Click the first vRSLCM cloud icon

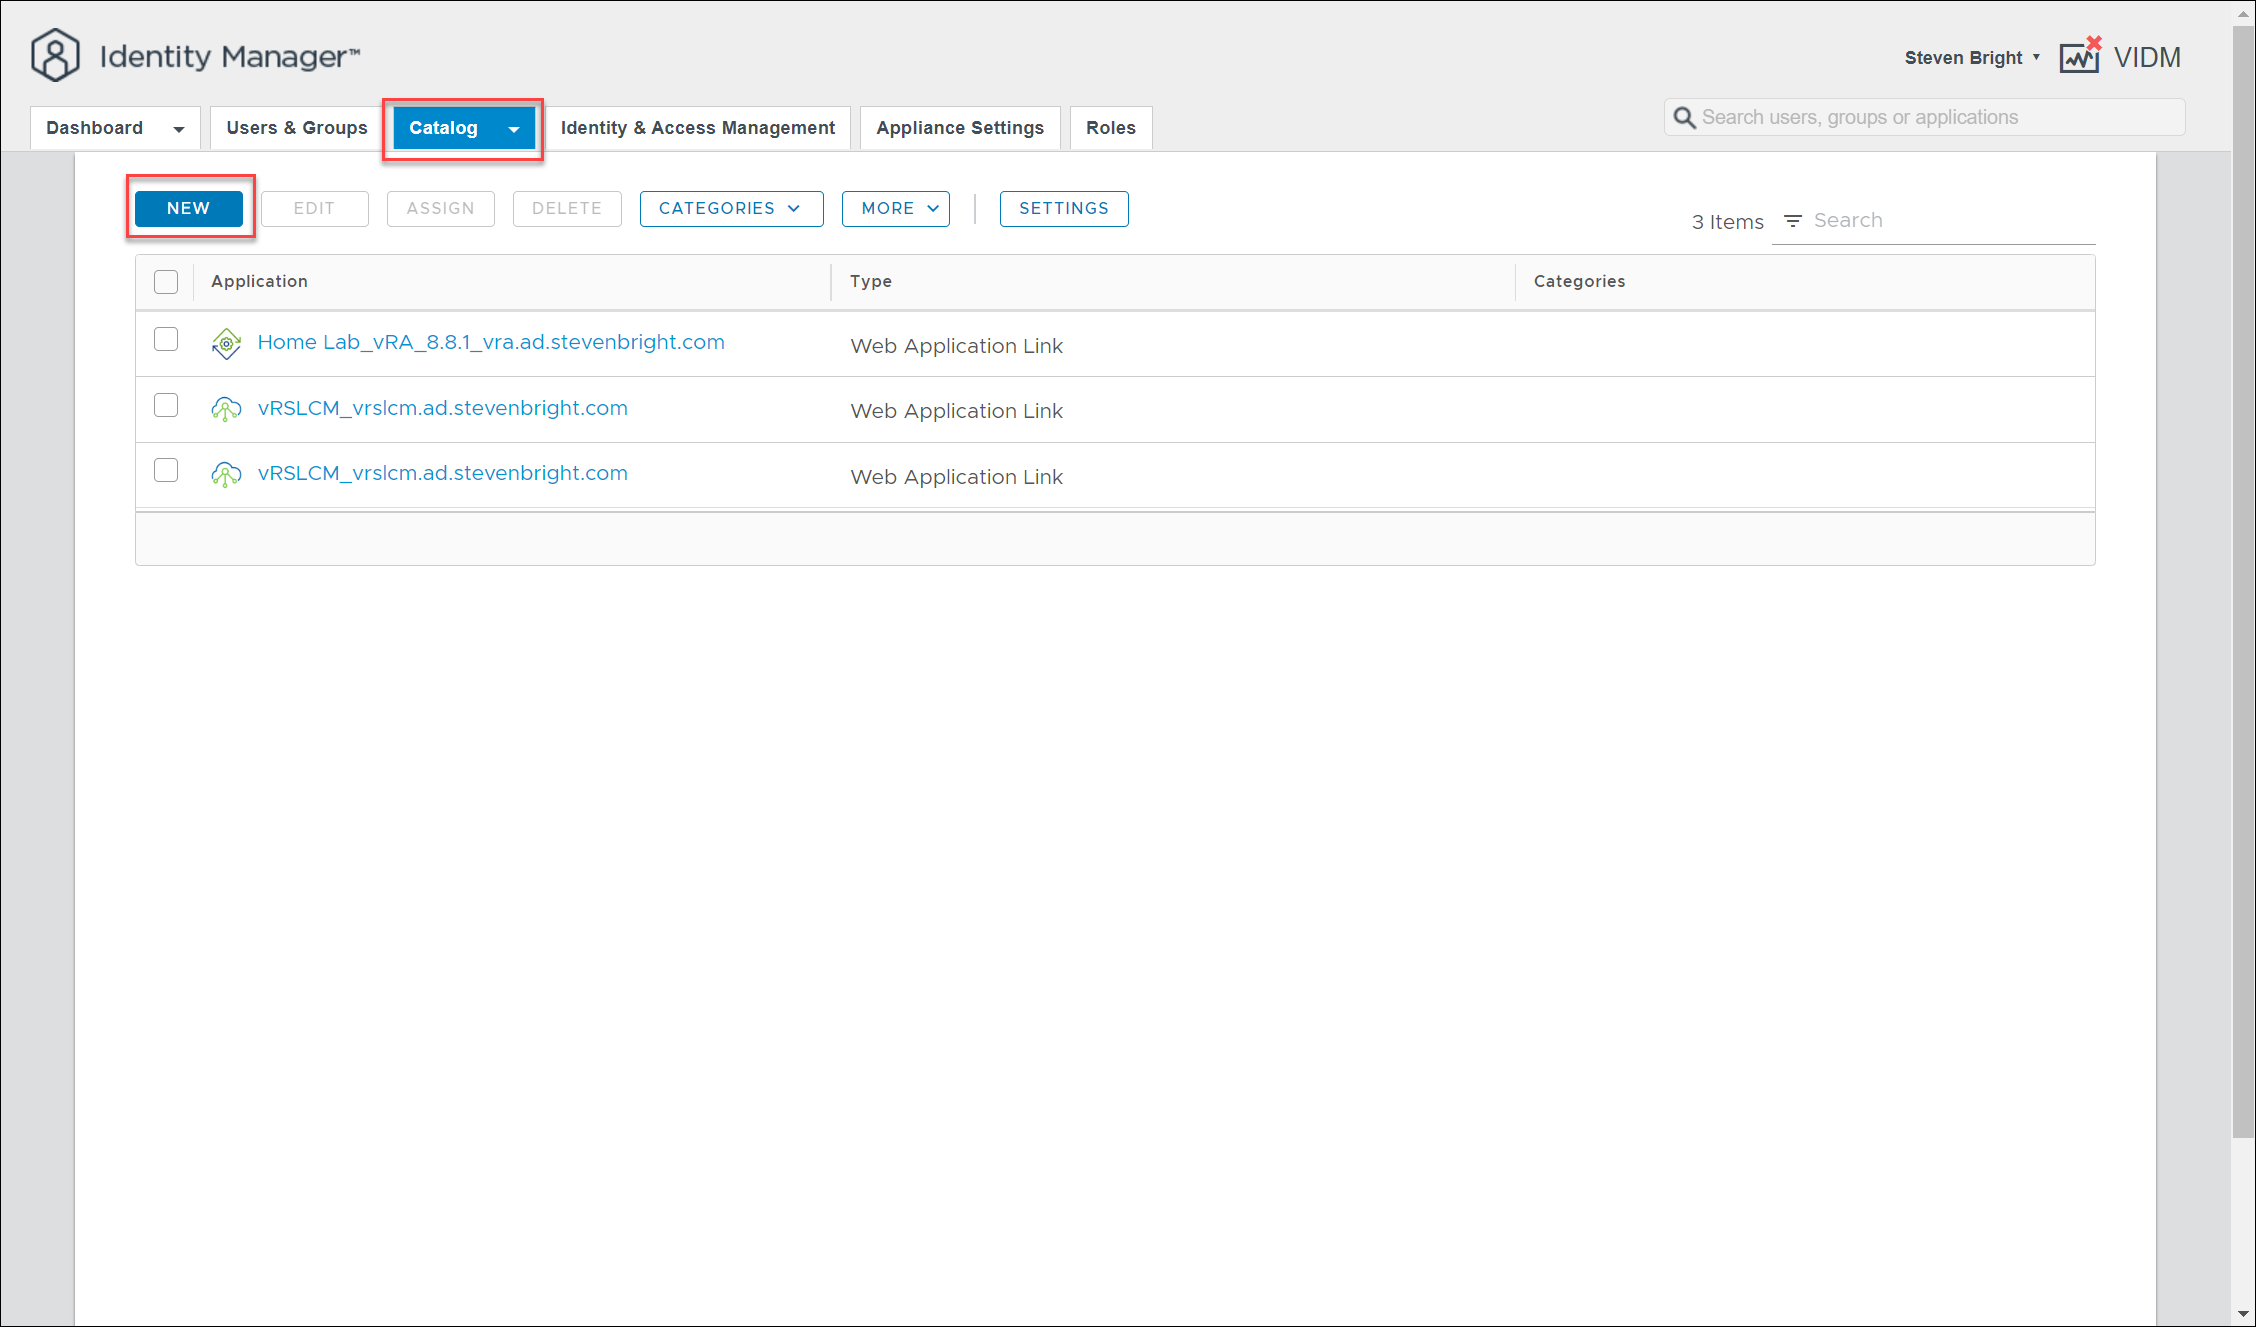[226, 409]
